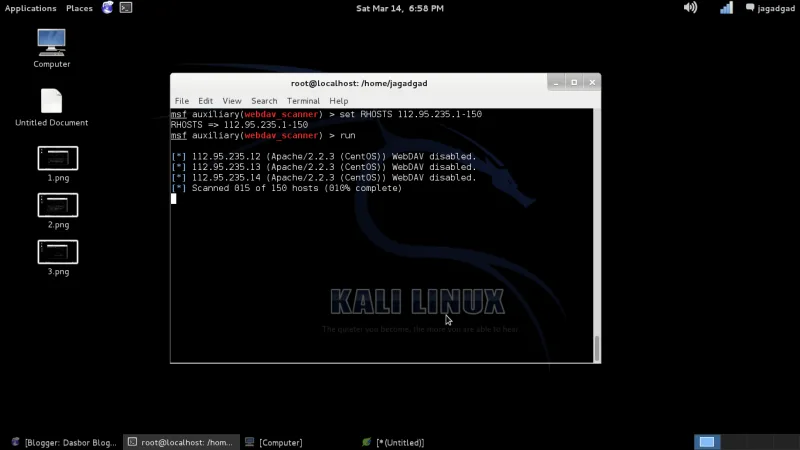800x450 pixels.
Task: Launch the Iceweasel browser from top panel
Action: click(107, 8)
